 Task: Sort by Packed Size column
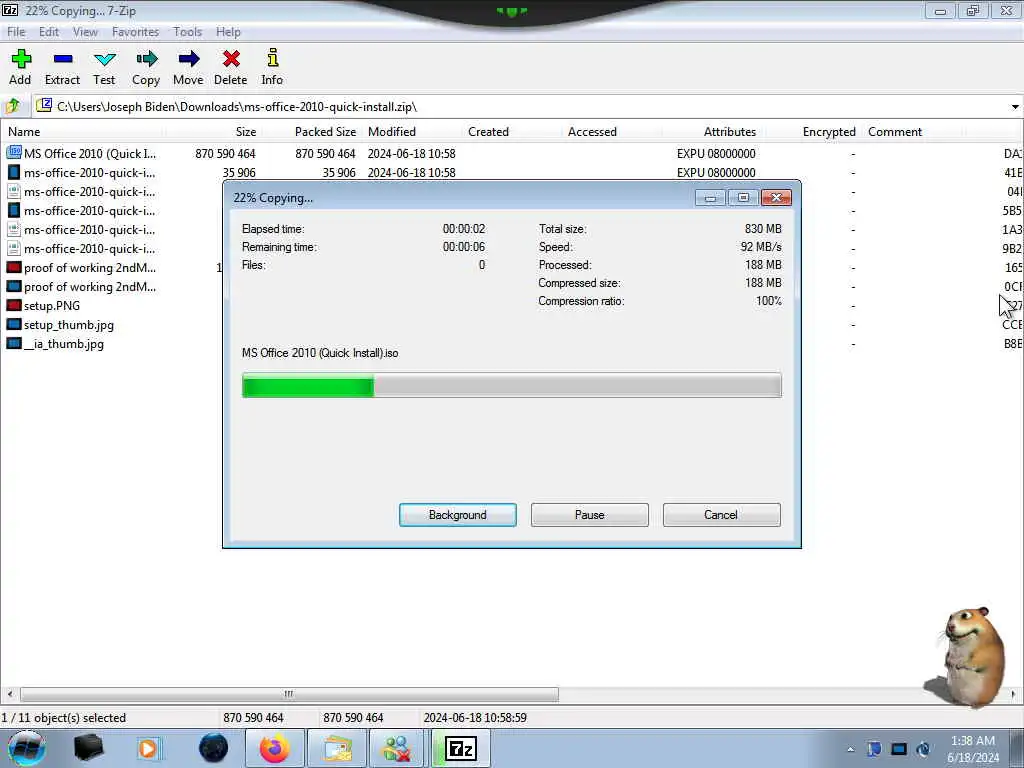312,131
